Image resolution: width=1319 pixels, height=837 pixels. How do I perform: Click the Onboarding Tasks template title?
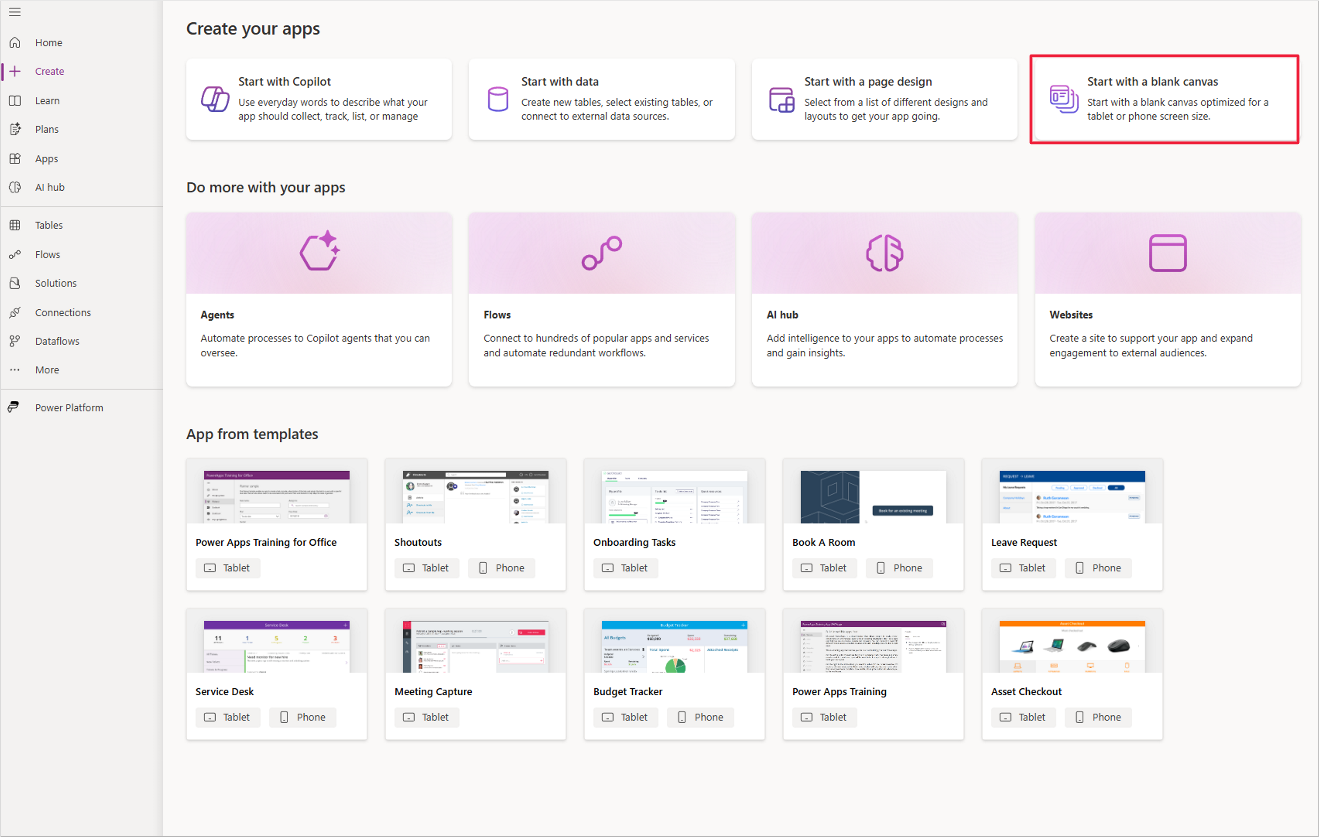coord(635,543)
